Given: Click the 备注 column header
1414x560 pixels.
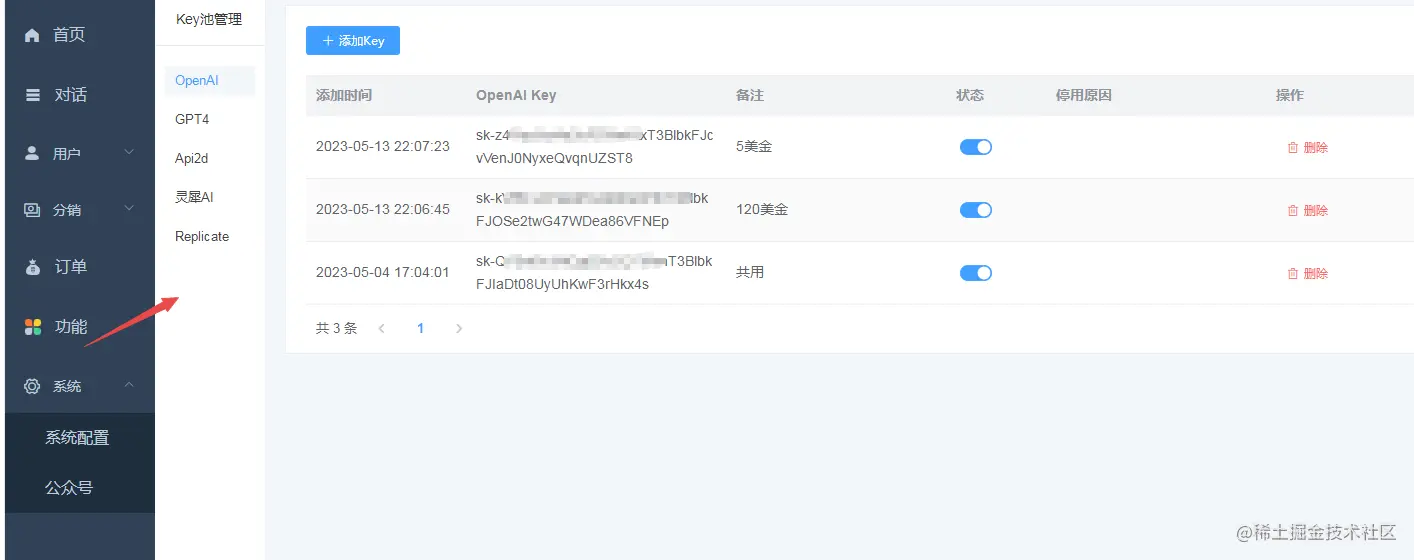Looking at the screenshot, I should (x=750, y=95).
